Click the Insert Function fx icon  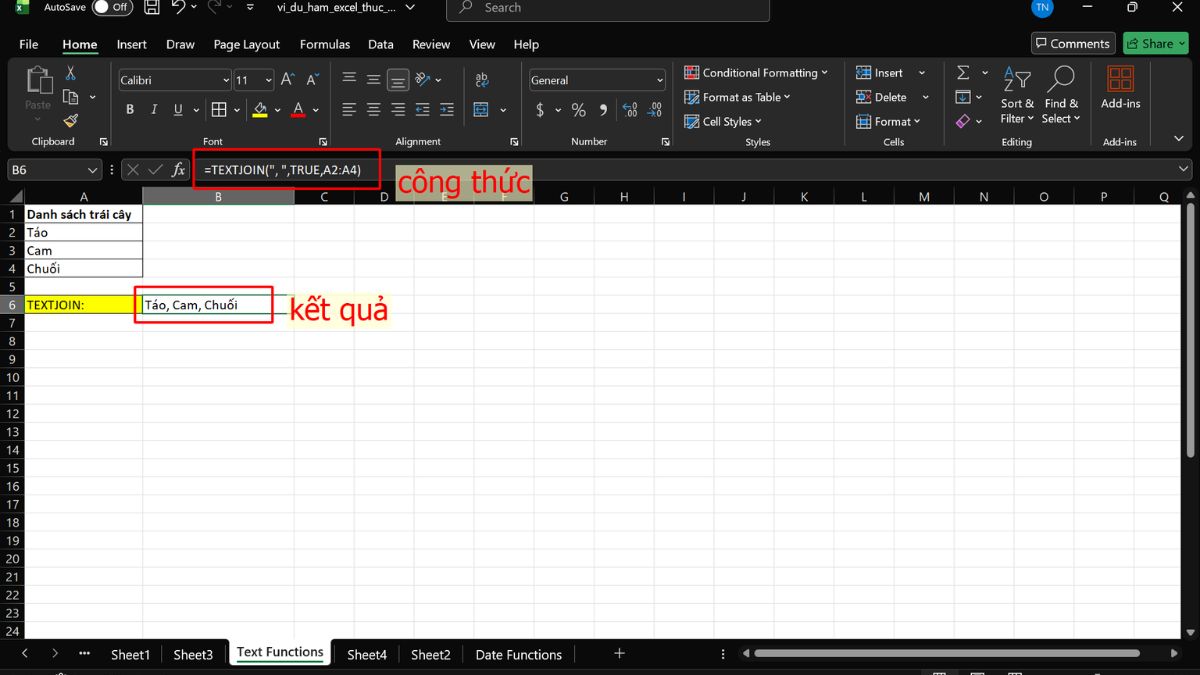179,170
